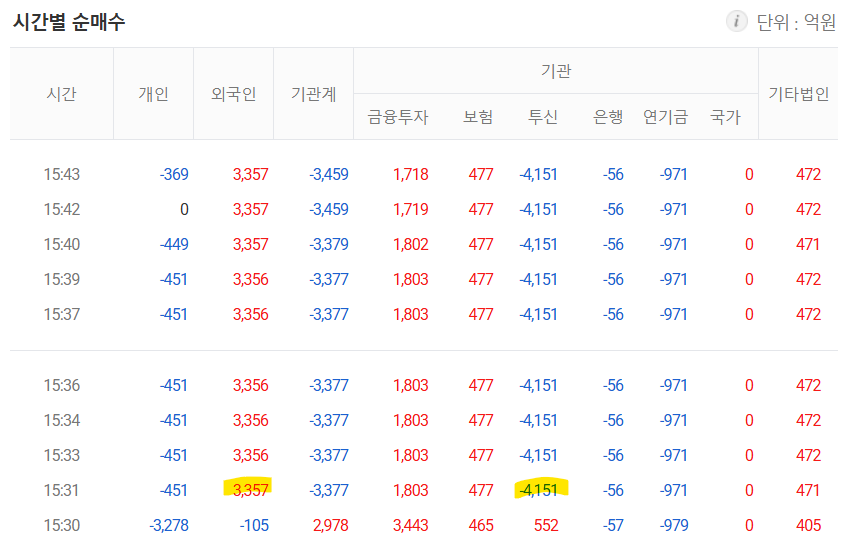862x552 pixels.
Task: Select the 15:36 time cell
Action: click(62, 385)
